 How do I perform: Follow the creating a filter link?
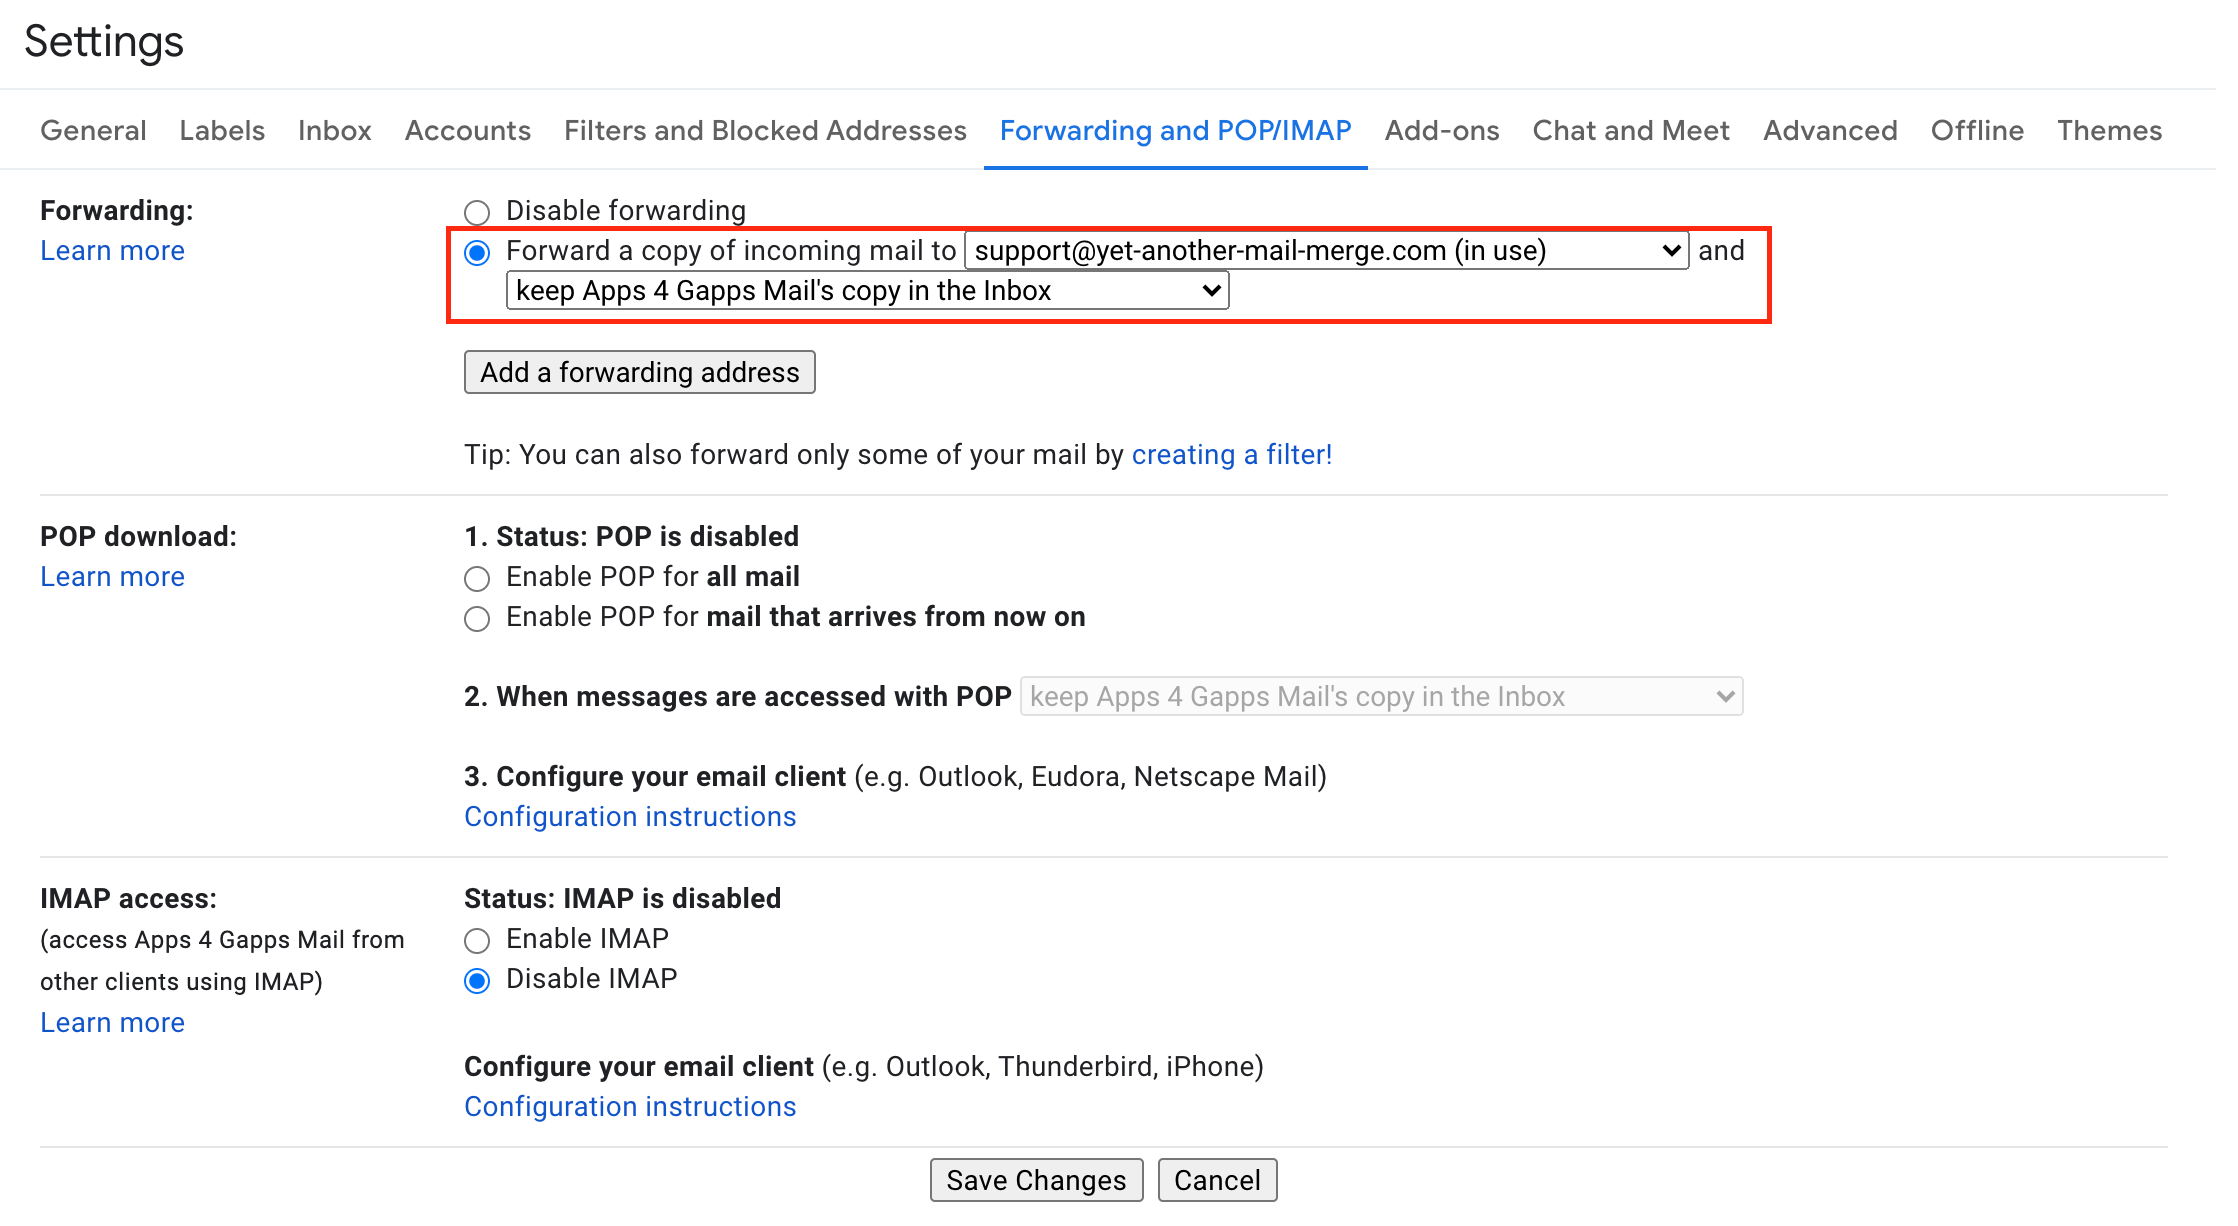tap(1231, 455)
